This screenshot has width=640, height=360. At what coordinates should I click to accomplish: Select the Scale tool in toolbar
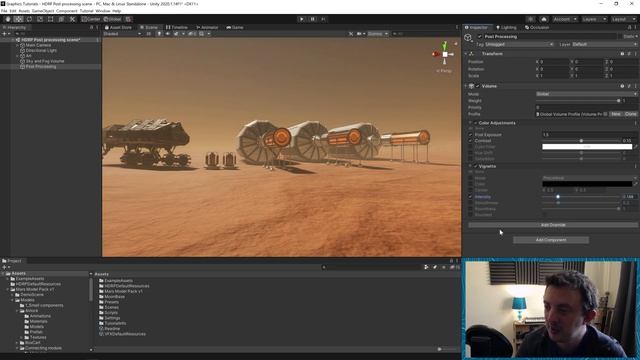click(40, 19)
